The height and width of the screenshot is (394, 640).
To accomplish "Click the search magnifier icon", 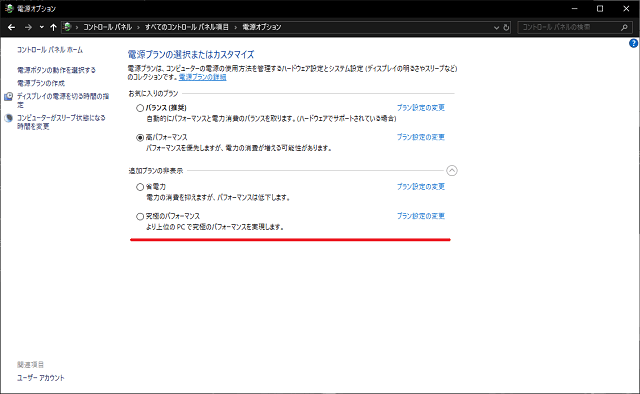I will click(624, 27).
